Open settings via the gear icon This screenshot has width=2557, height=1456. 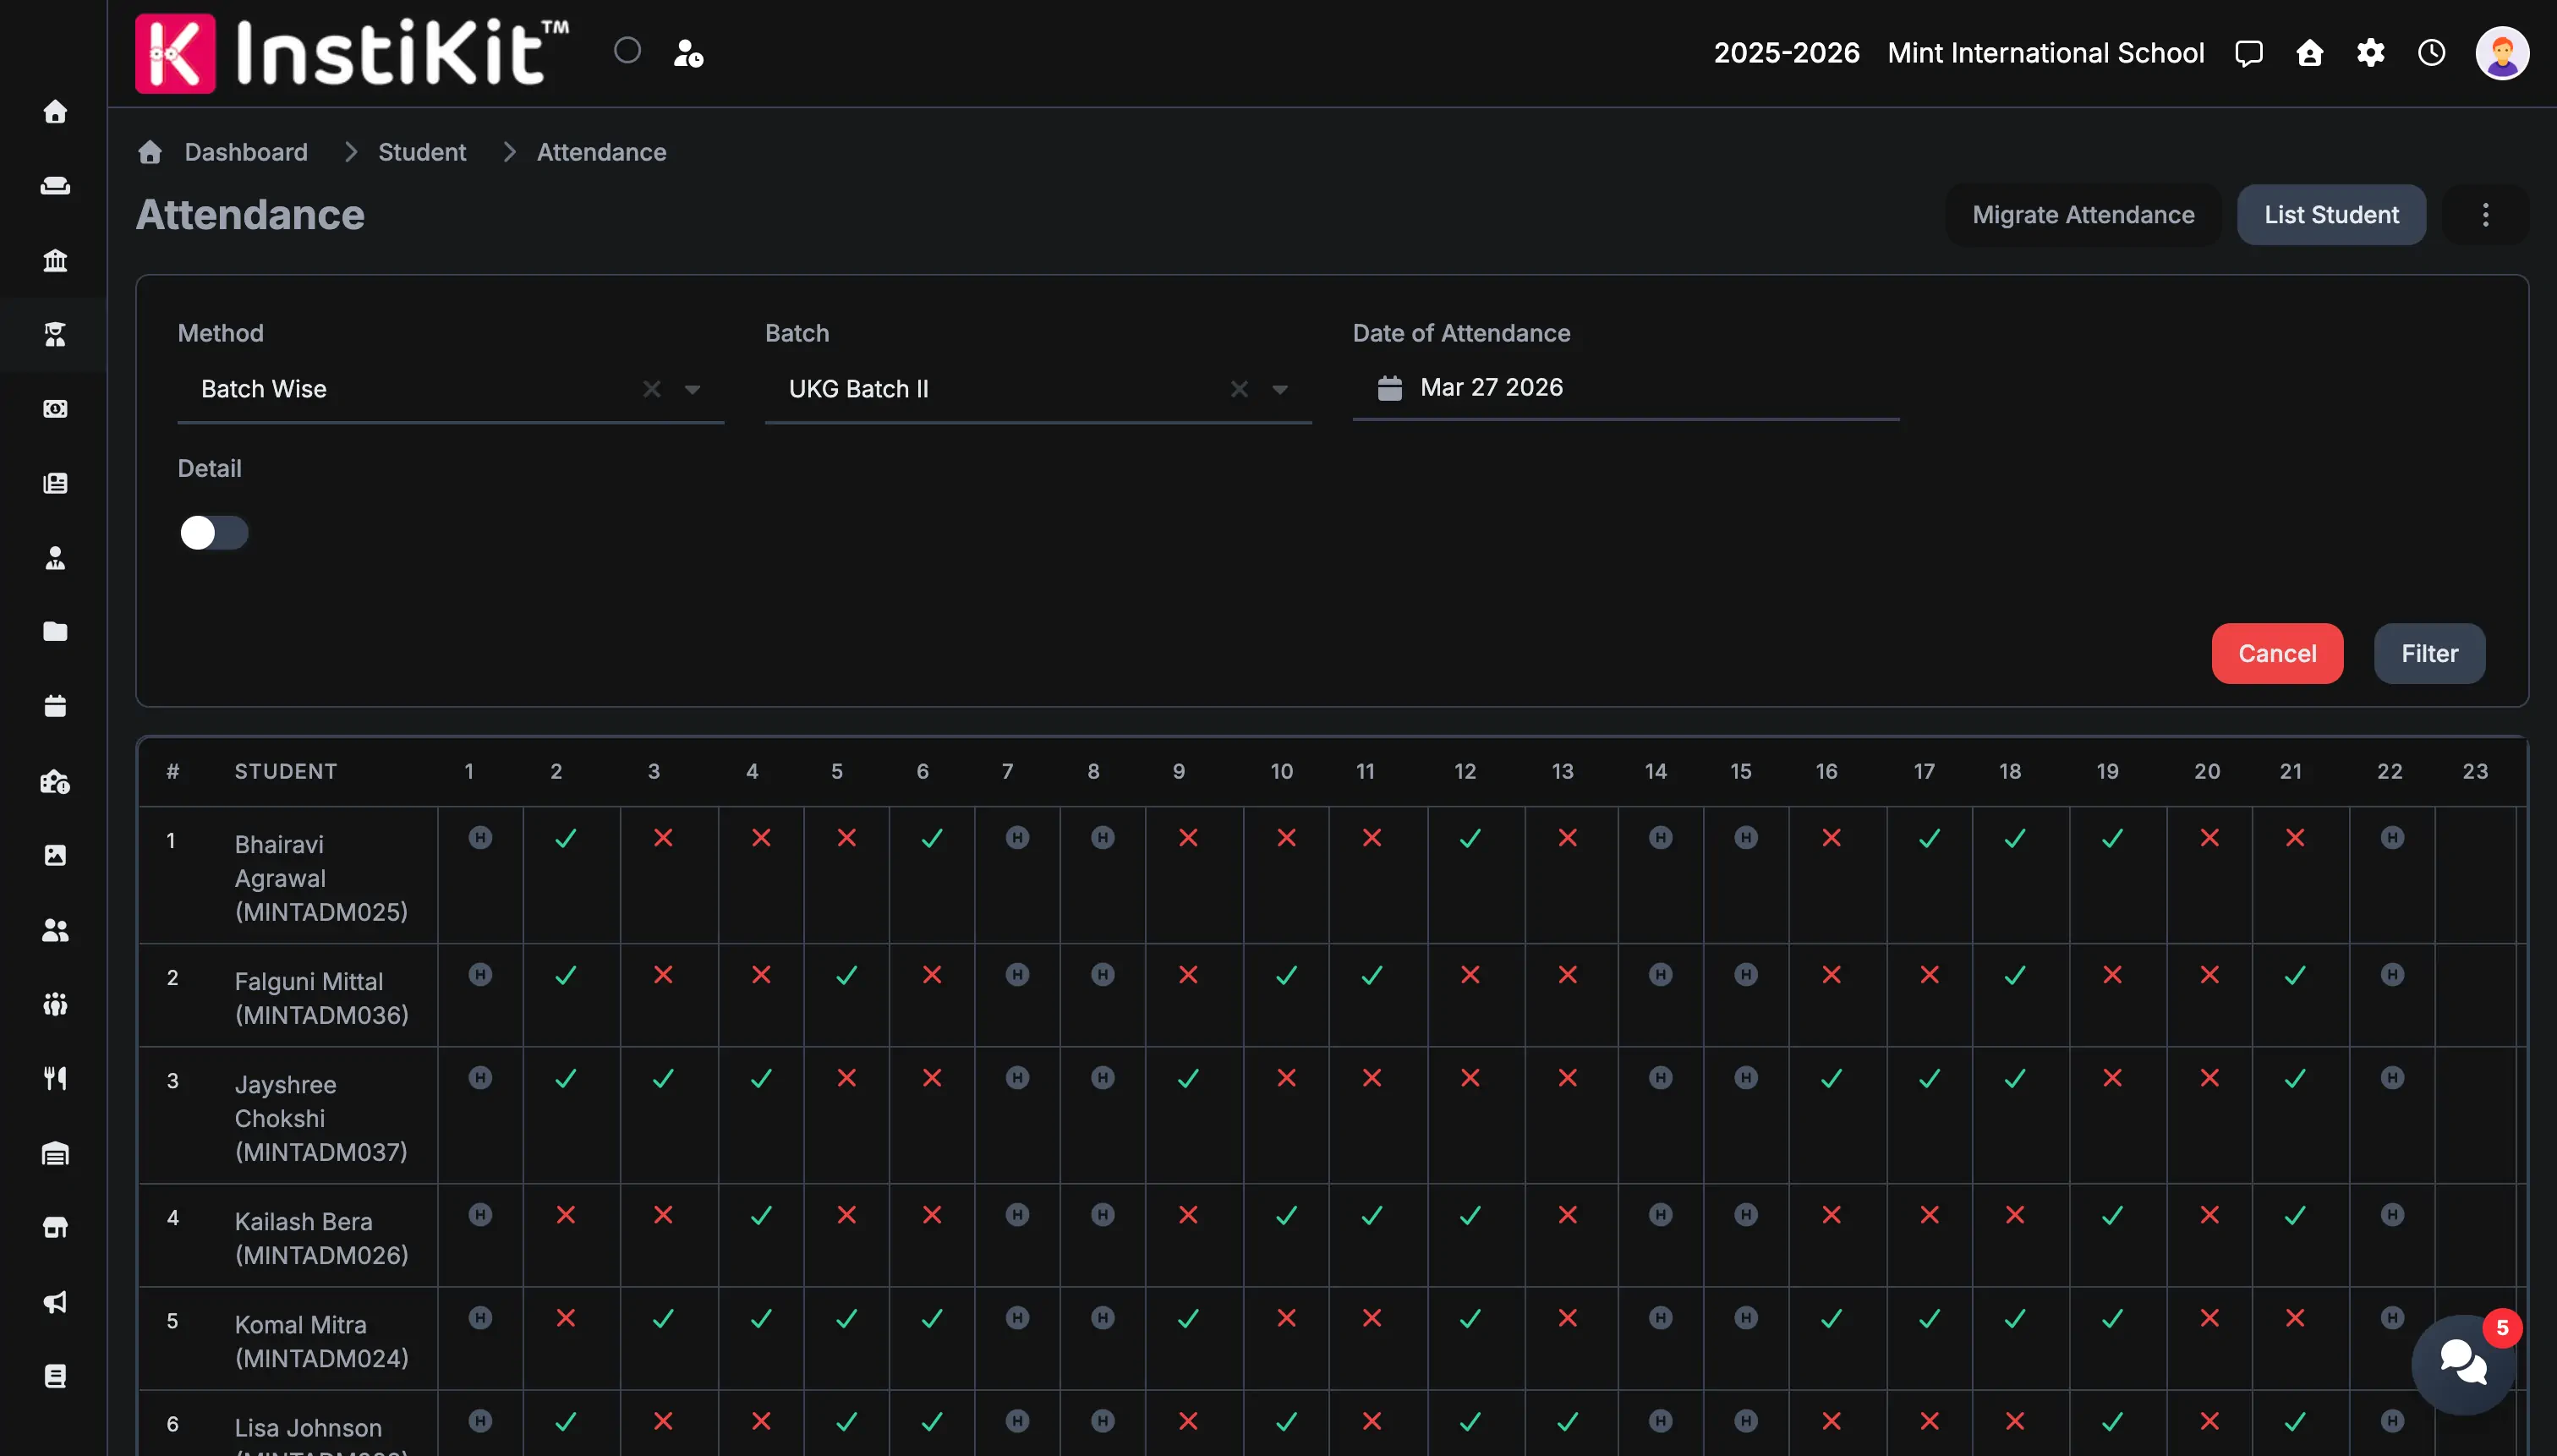pos(2371,53)
